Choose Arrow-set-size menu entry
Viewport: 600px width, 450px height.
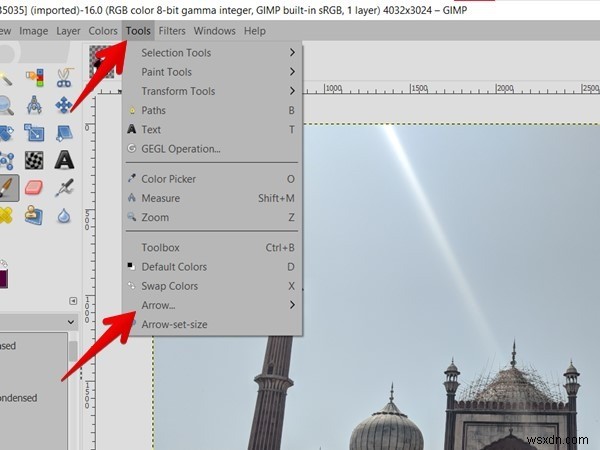[x=212, y=324]
